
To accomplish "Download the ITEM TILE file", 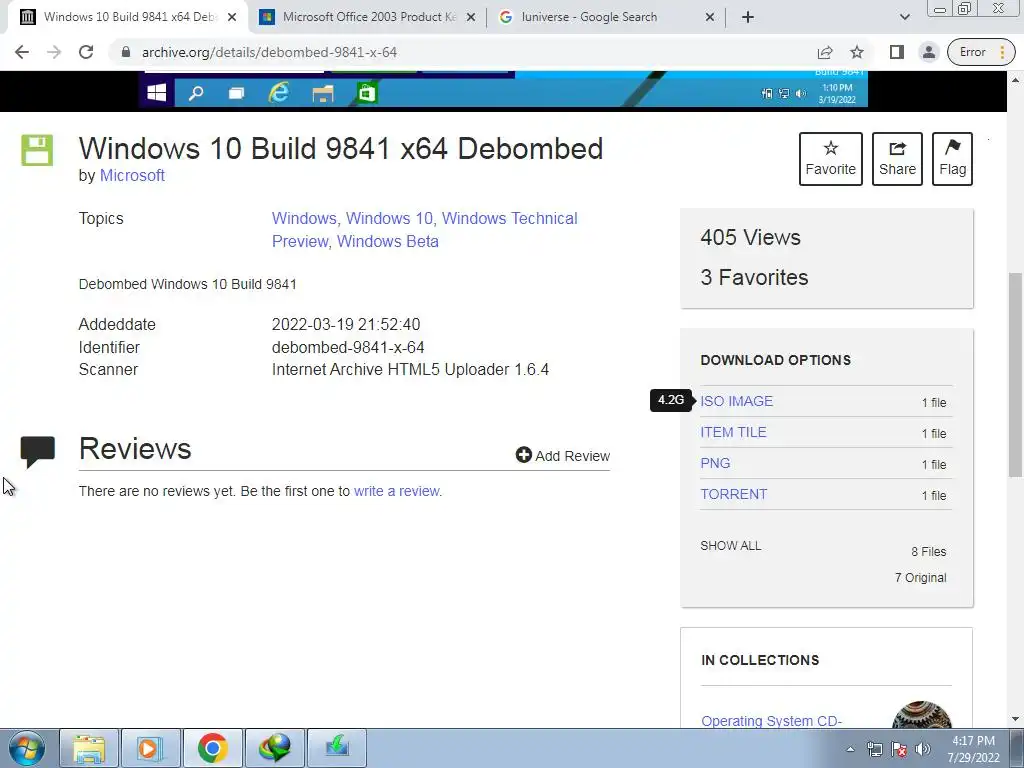I will click(x=733, y=432).
